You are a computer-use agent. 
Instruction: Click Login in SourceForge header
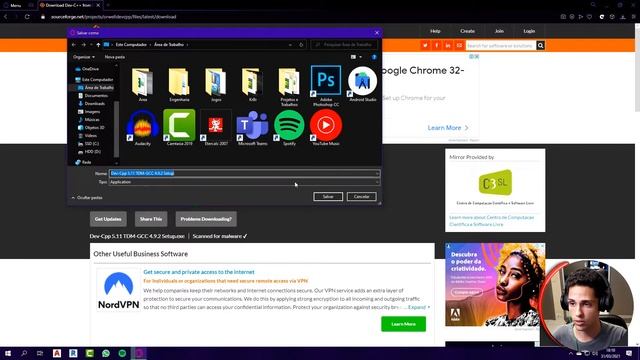[529, 31]
